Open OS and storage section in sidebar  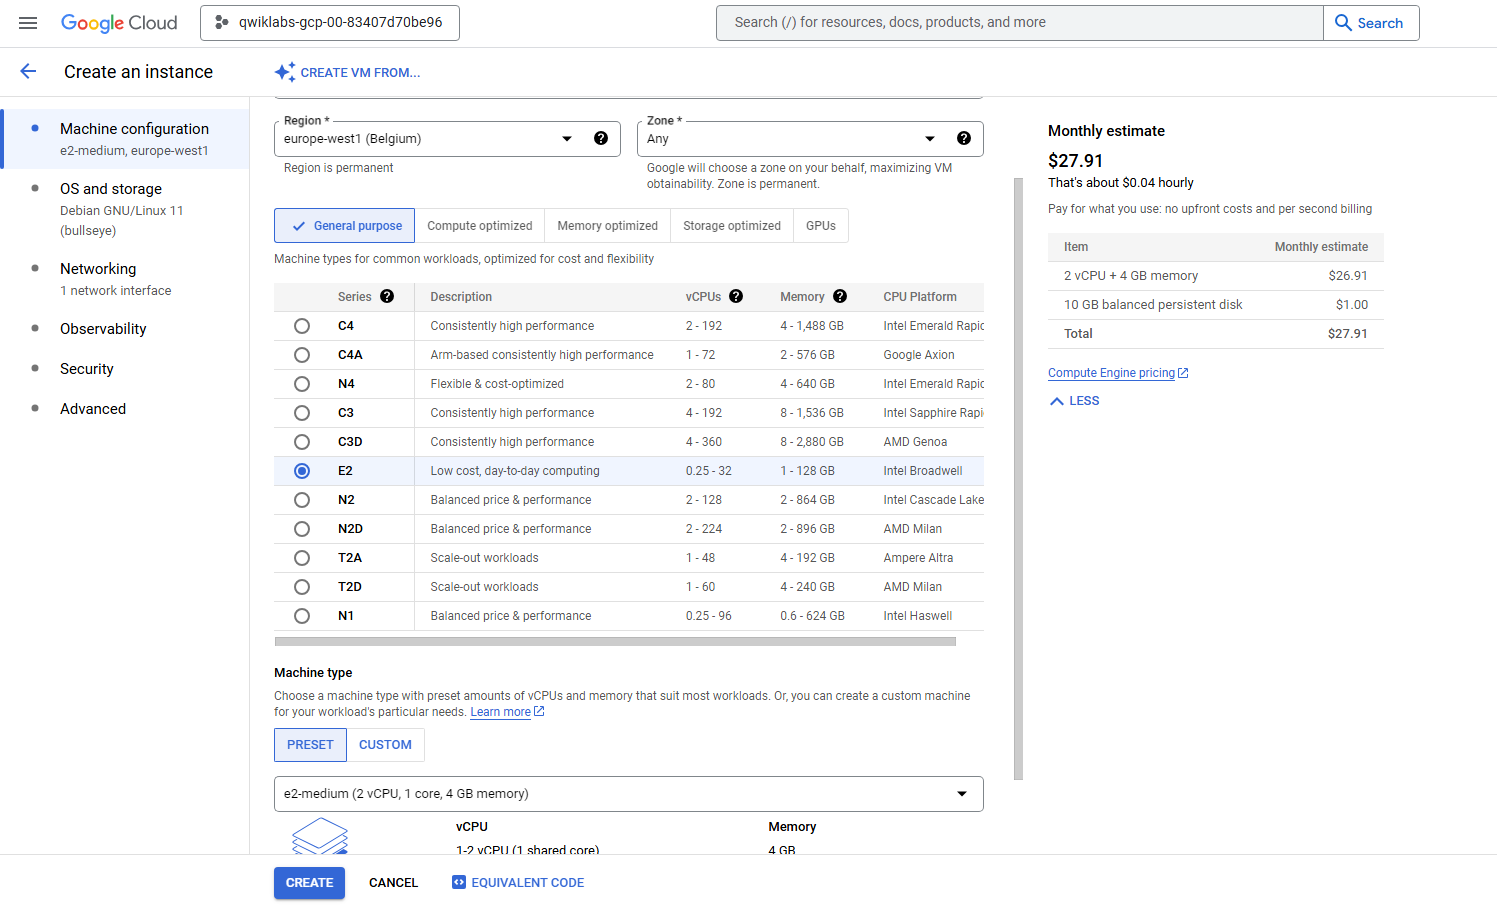click(x=126, y=209)
